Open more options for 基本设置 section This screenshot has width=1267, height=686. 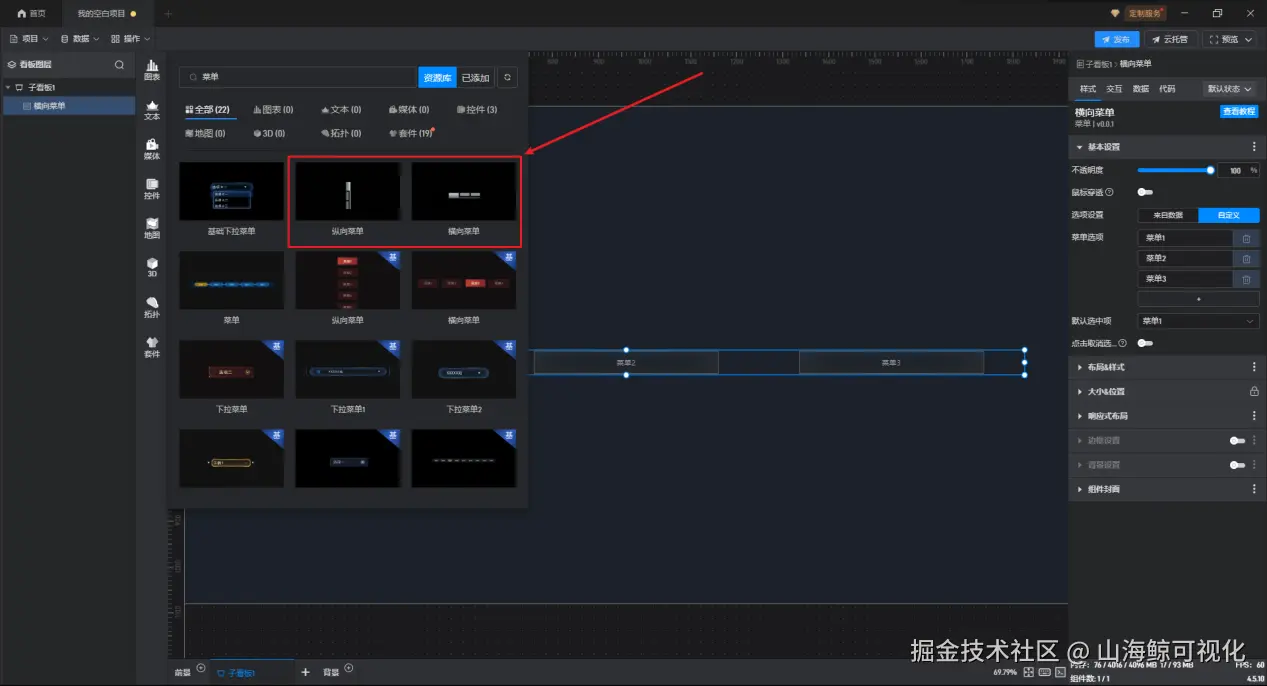coord(1254,147)
